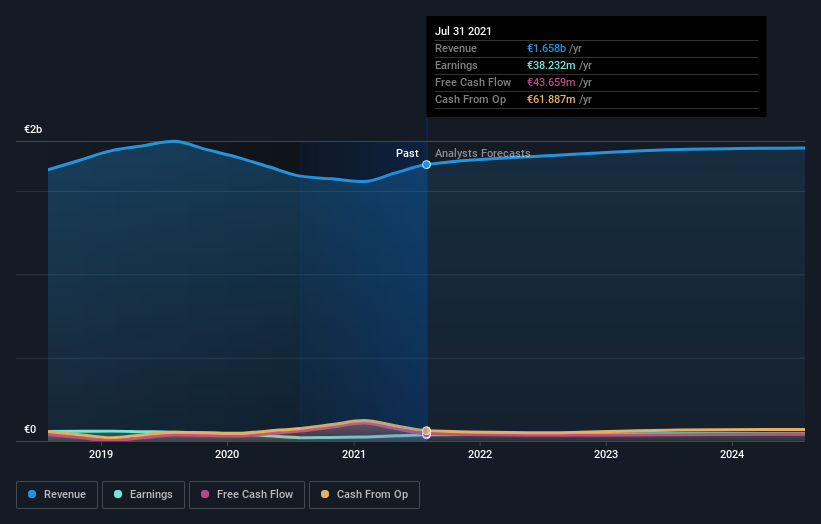Select the orange Cash From Op data point marker
This screenshot has width=821, height=524.
pyautogui.click(x=426, y=430)
